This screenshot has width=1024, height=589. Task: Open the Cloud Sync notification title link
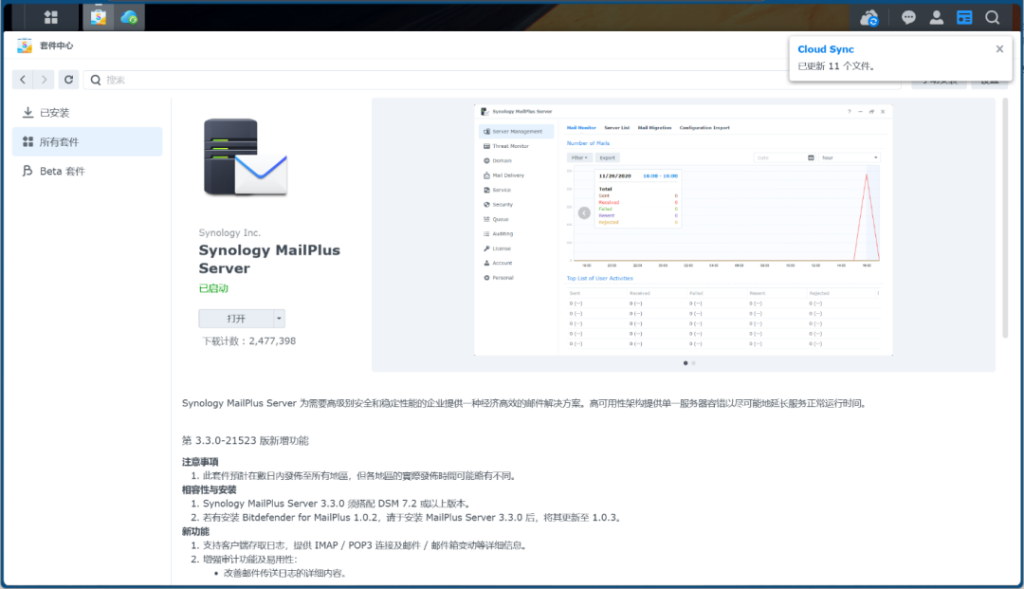tap(825, 49)
